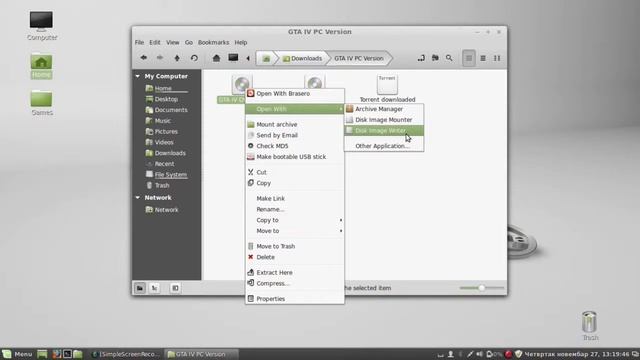
Task: Open the search magnifier icon
Action: tap(449, 58)
